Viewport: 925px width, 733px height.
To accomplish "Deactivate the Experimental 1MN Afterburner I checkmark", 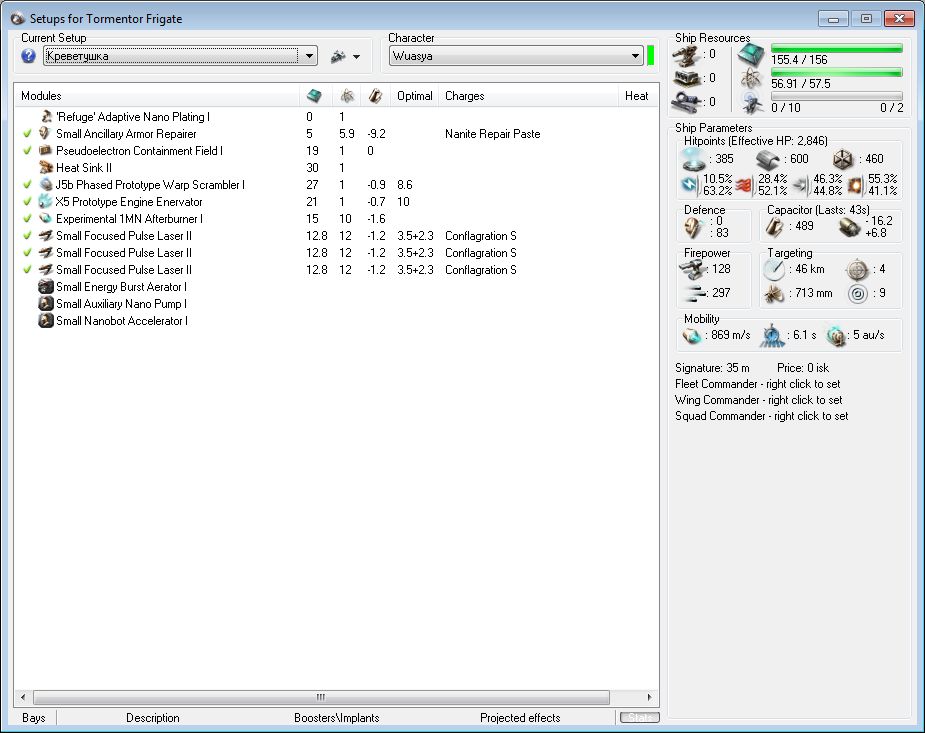I will 27,219.
